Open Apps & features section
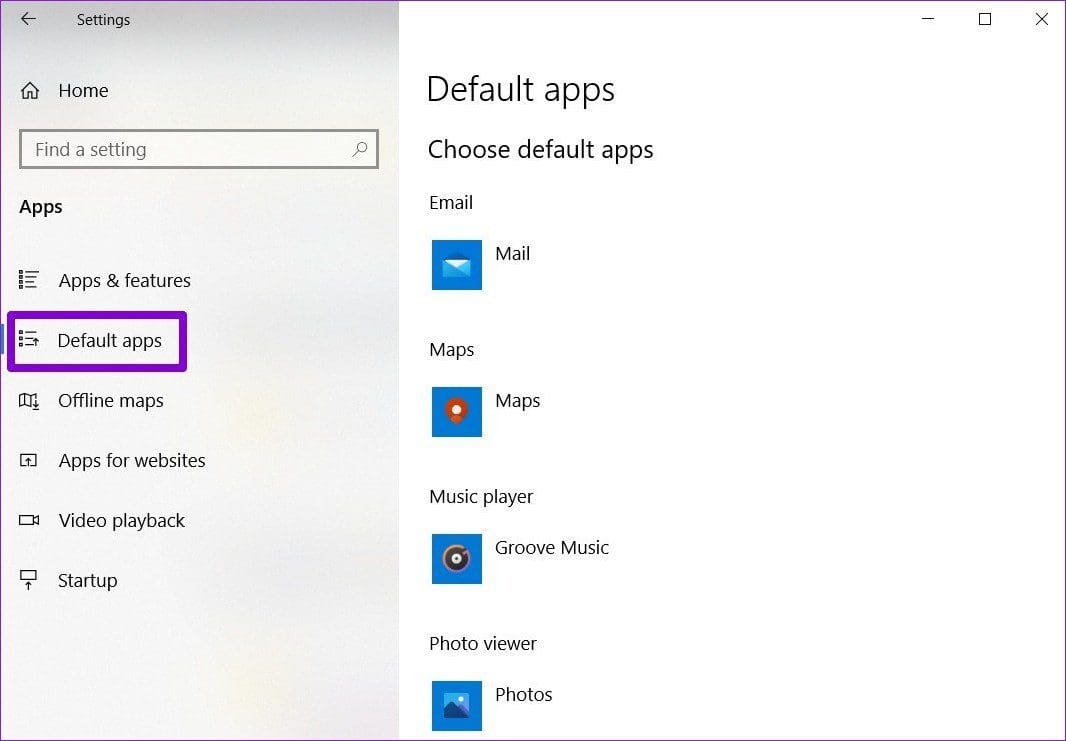Viewport: 1066px width, 741px height. [x=124, y=280]
